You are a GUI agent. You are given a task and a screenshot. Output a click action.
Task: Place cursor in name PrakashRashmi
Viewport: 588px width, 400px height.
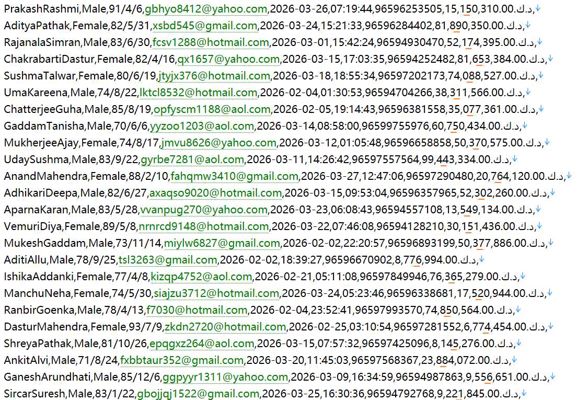pos(39,9)
